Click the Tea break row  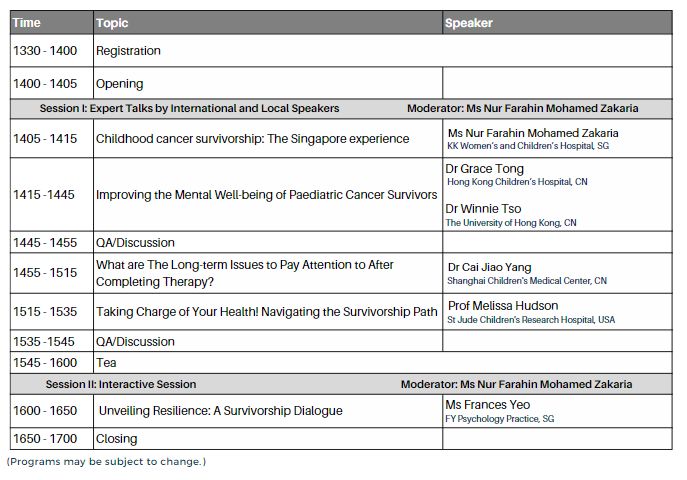coord(106,363)
